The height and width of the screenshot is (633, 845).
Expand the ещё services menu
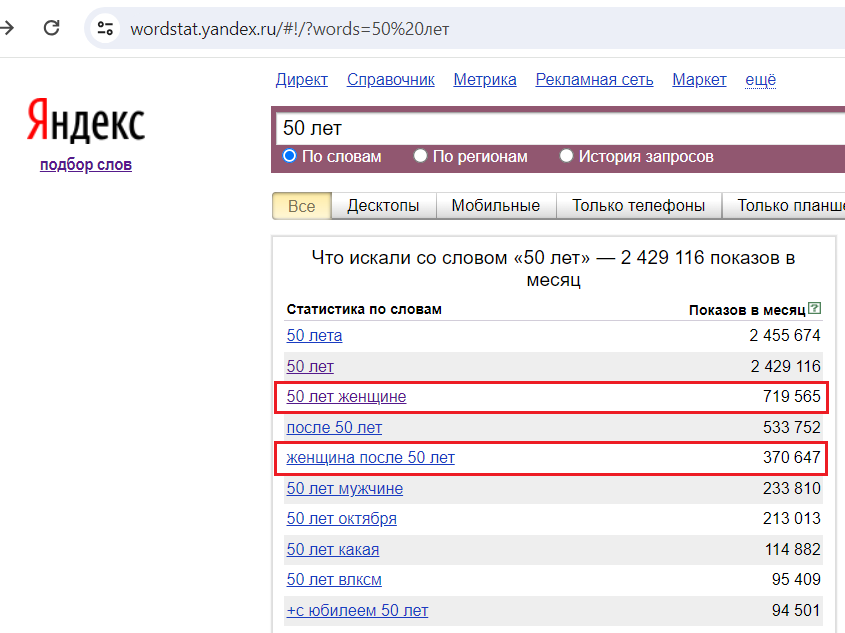pyautogui.click(x=760, y=80)
